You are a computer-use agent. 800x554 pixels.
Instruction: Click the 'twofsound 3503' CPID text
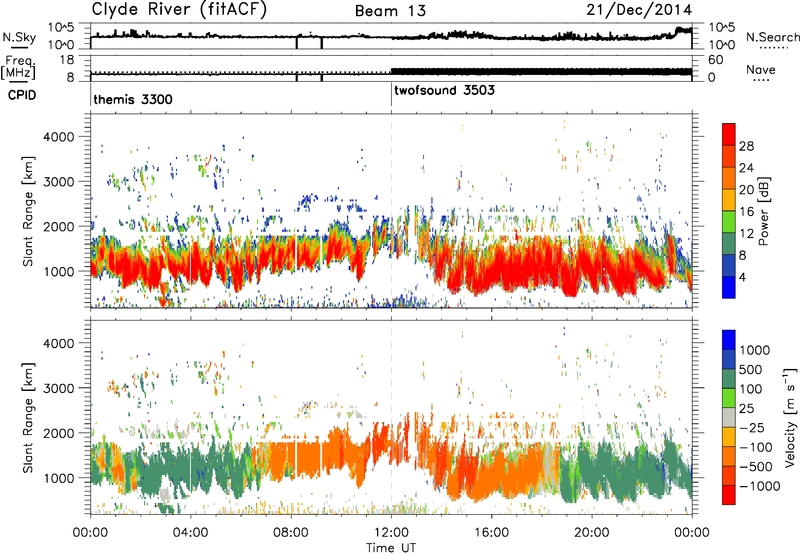(444, 90)
